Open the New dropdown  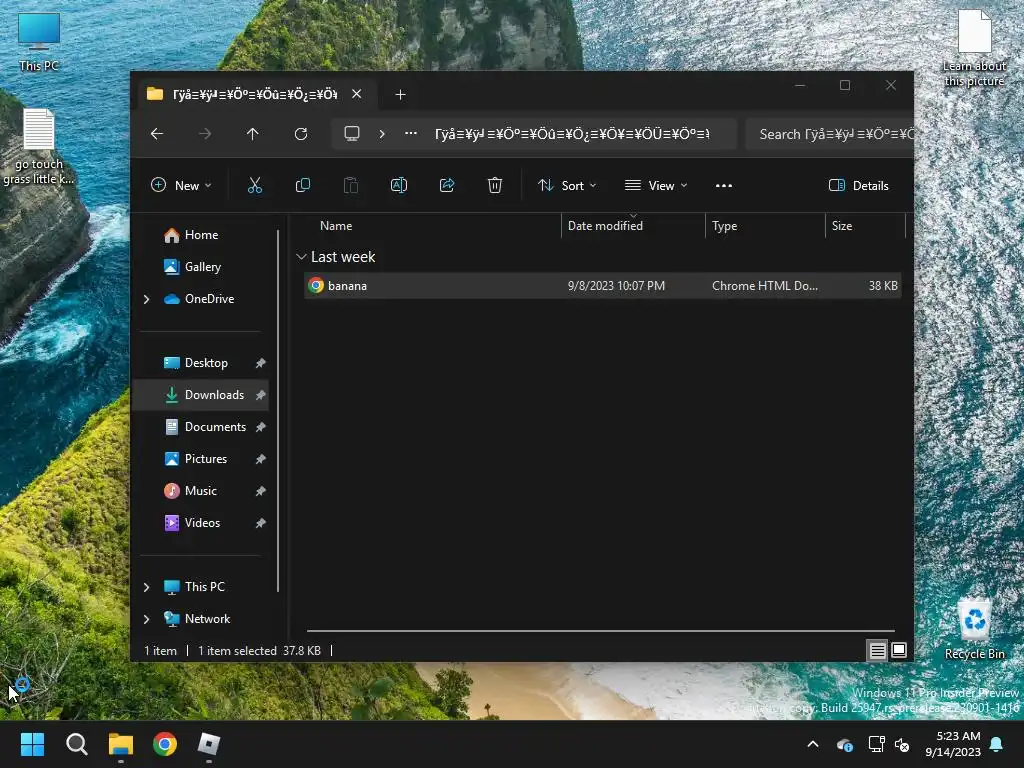coord(181,185)
